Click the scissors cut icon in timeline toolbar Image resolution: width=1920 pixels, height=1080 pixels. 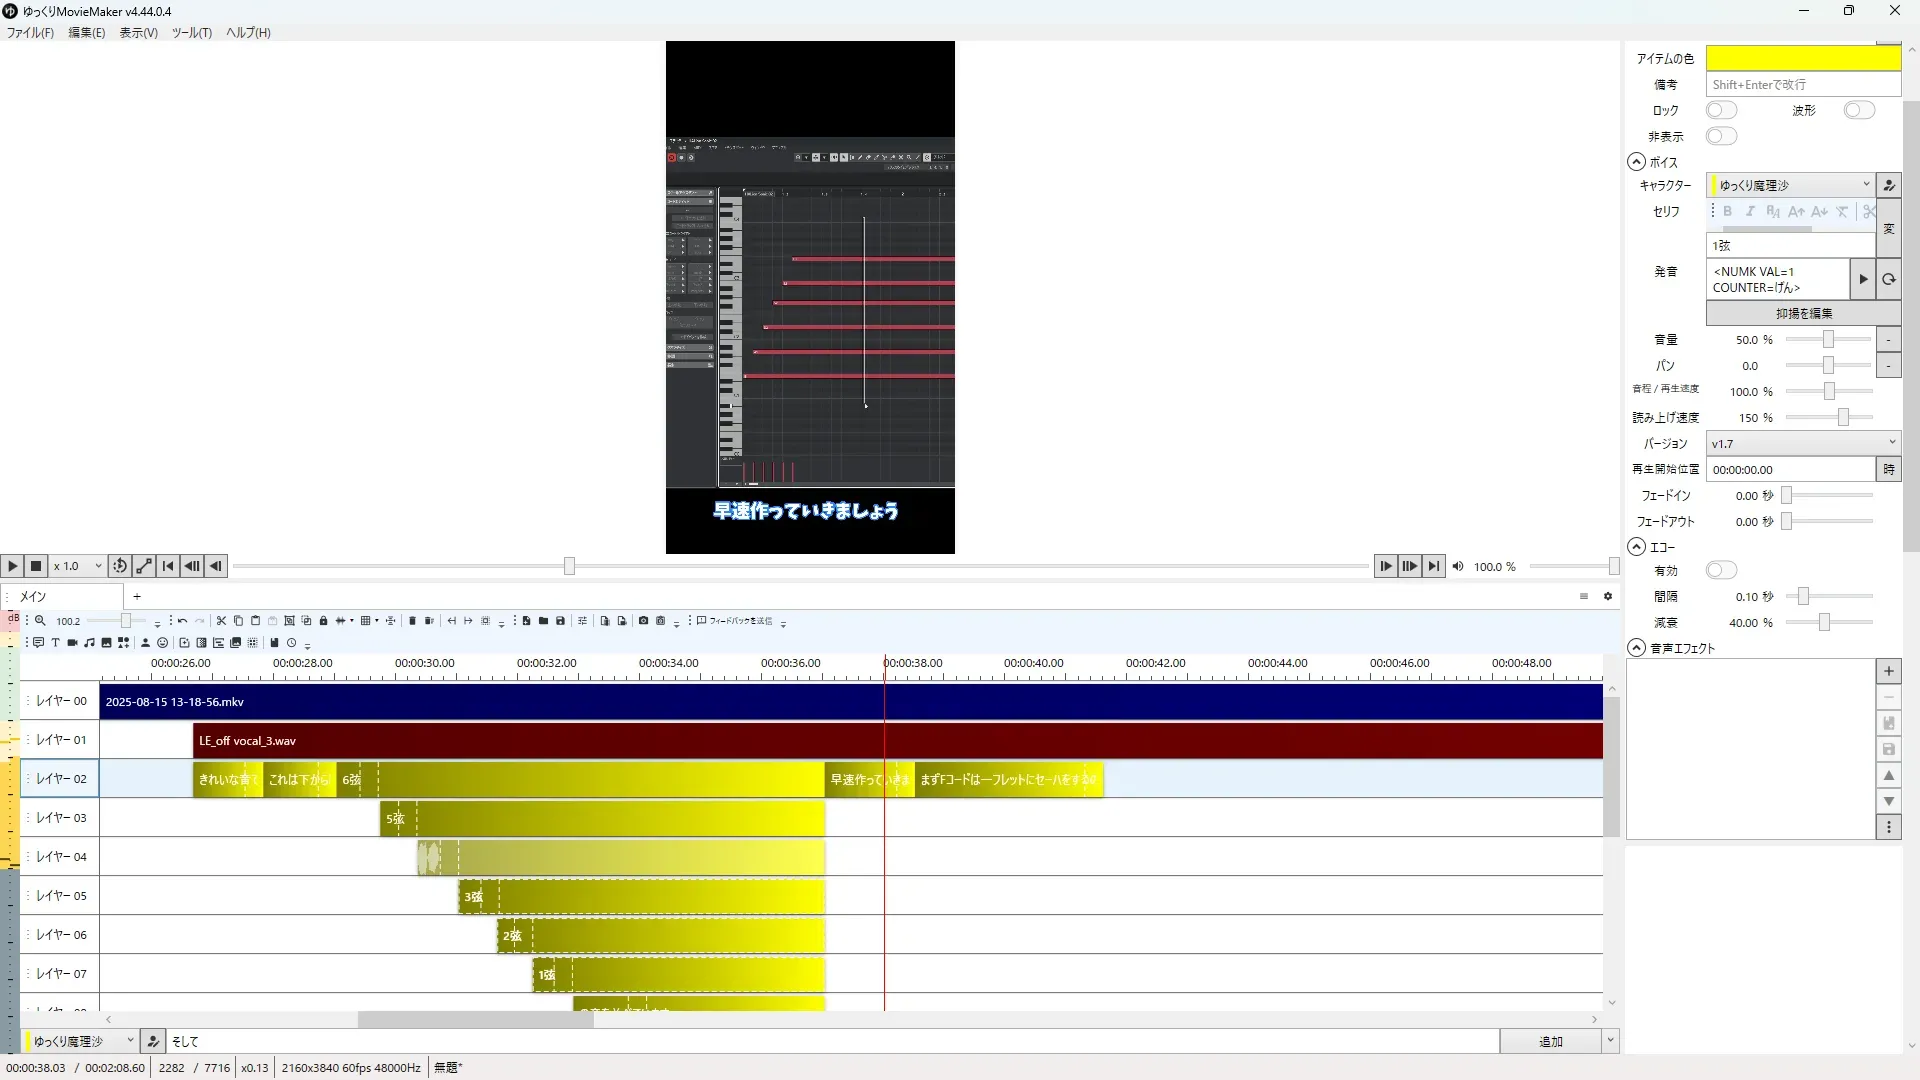click(222, 621)
